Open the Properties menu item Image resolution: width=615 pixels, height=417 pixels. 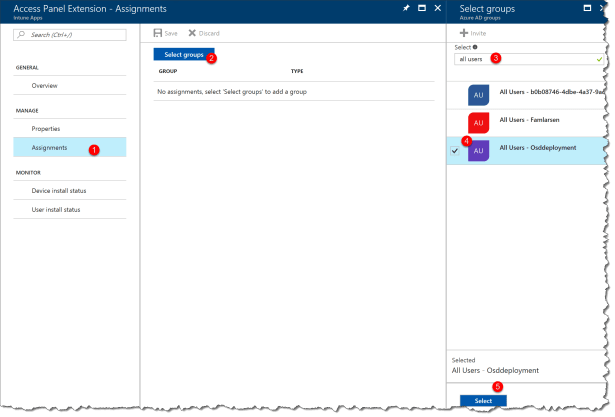pos(70,129)
